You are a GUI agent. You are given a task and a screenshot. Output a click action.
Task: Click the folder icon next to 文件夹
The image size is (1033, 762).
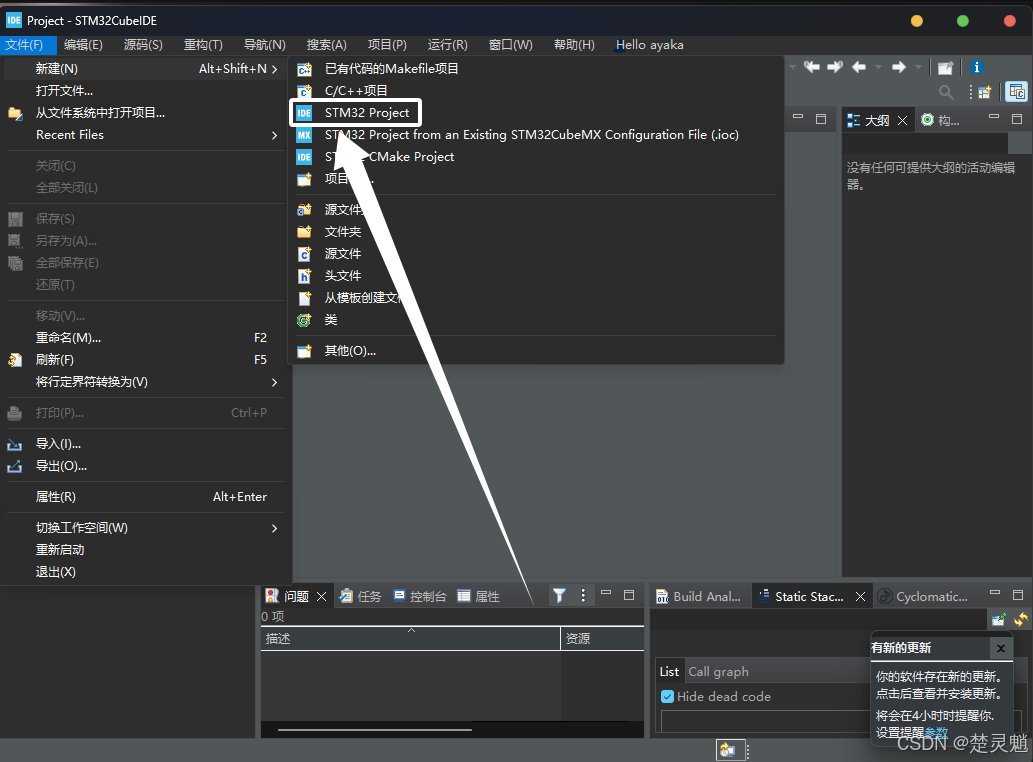[x=304, y=232]
